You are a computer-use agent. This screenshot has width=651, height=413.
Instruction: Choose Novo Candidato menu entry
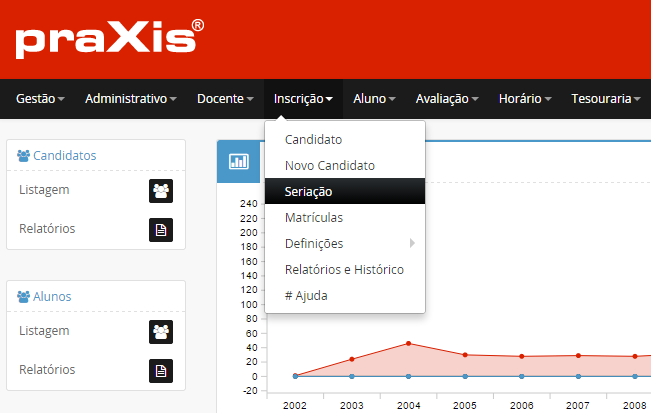329,165
